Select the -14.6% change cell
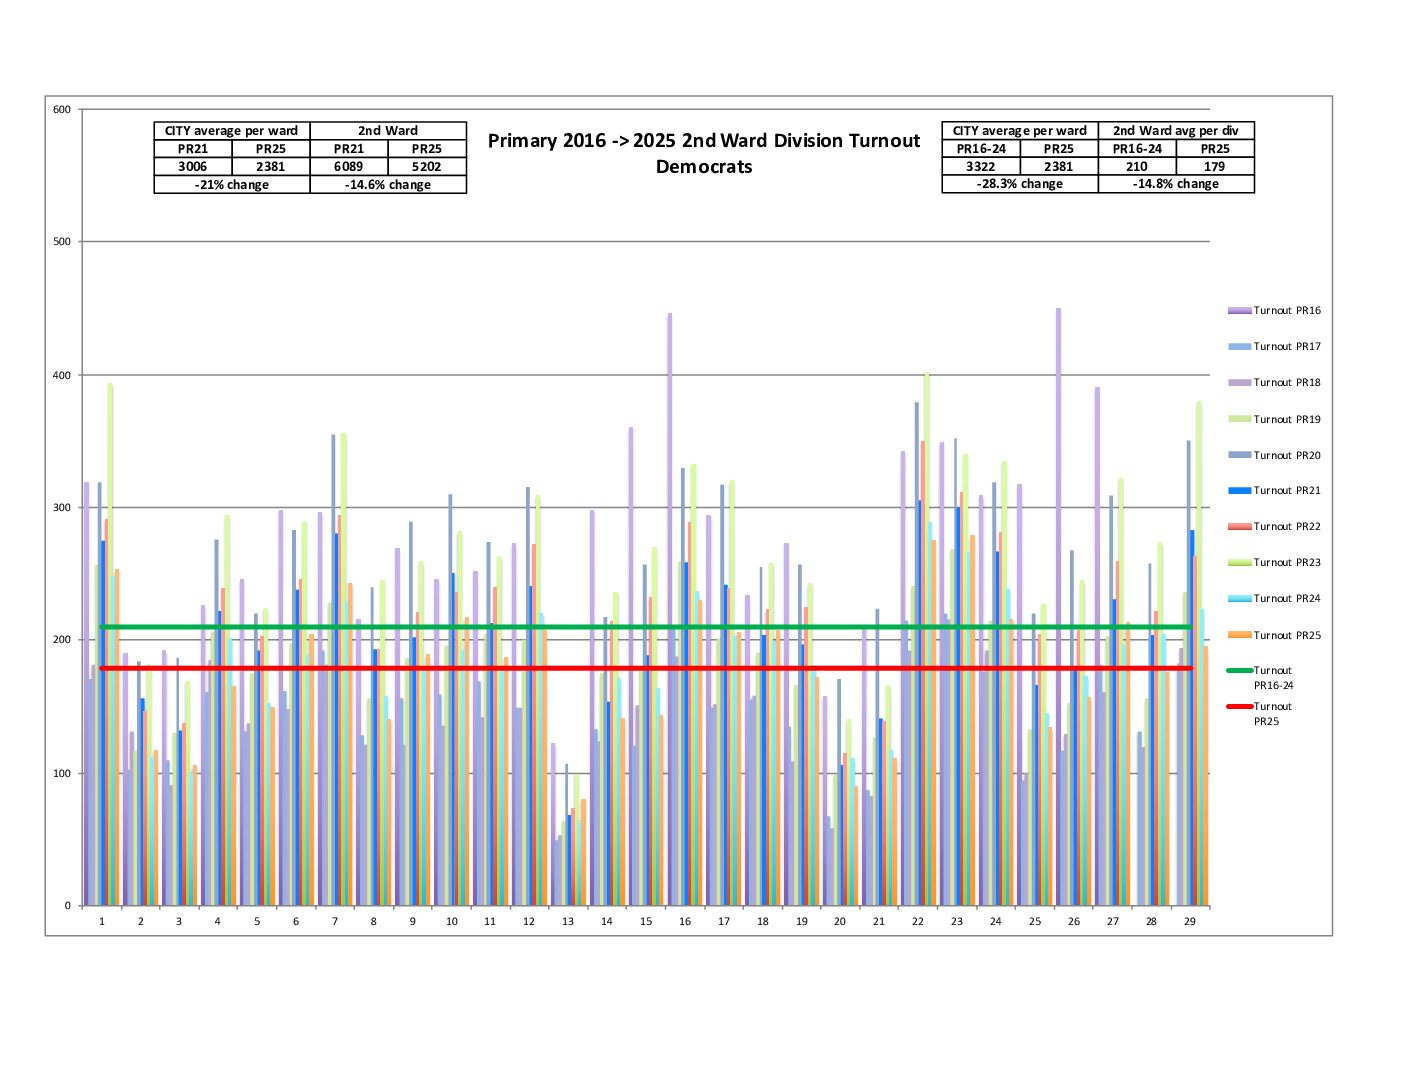Image resolution: width=1408 pixels, height=1088 pixels. [388, 185]
